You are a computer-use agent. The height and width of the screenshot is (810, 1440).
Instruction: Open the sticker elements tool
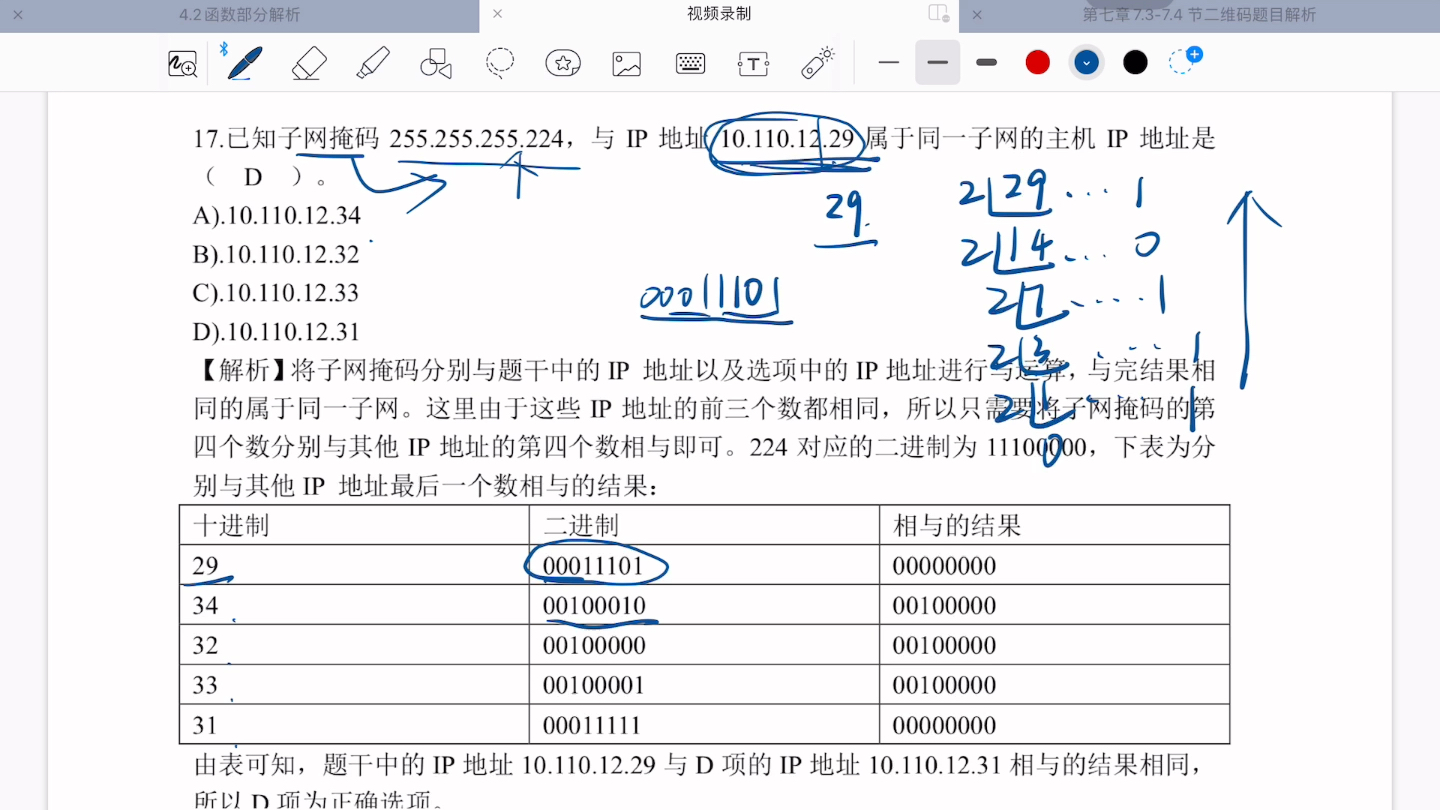click(x=563, y=63)
